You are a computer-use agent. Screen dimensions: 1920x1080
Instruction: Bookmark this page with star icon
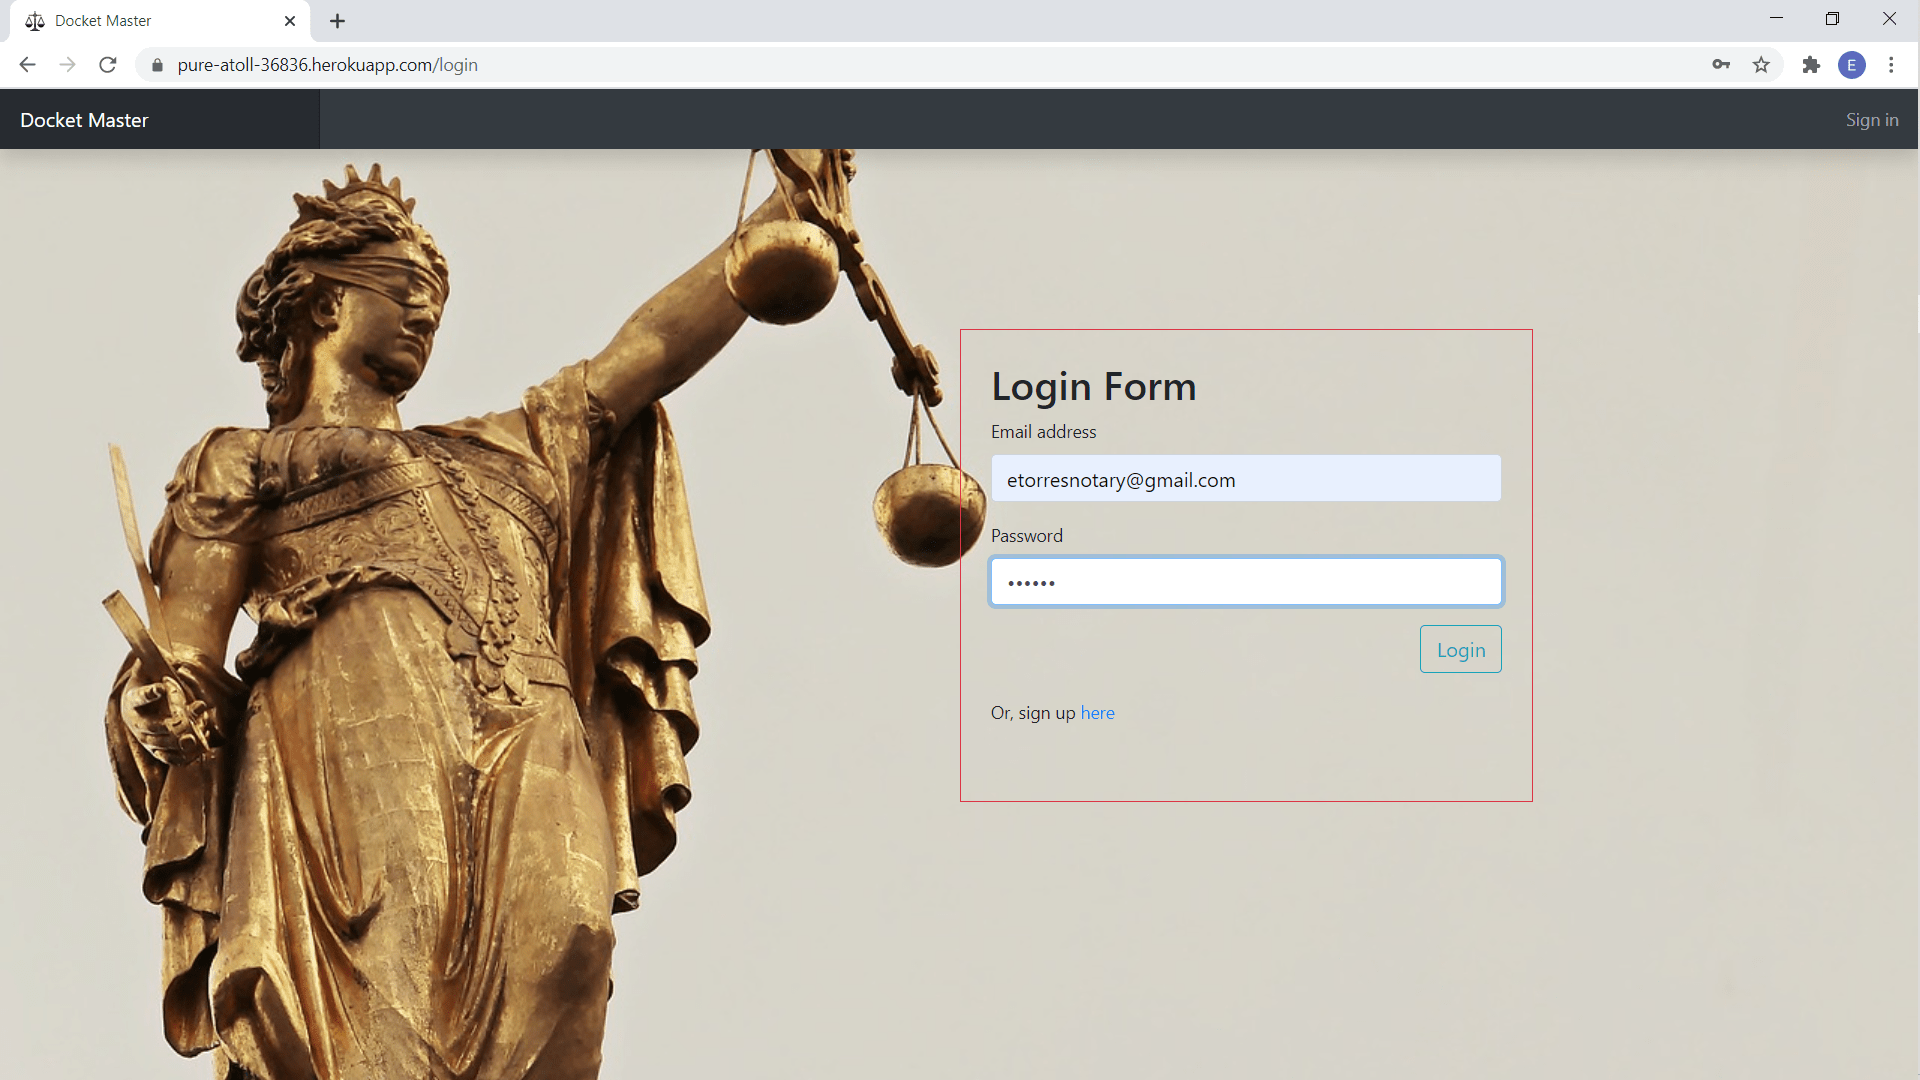pos(1761,65)
